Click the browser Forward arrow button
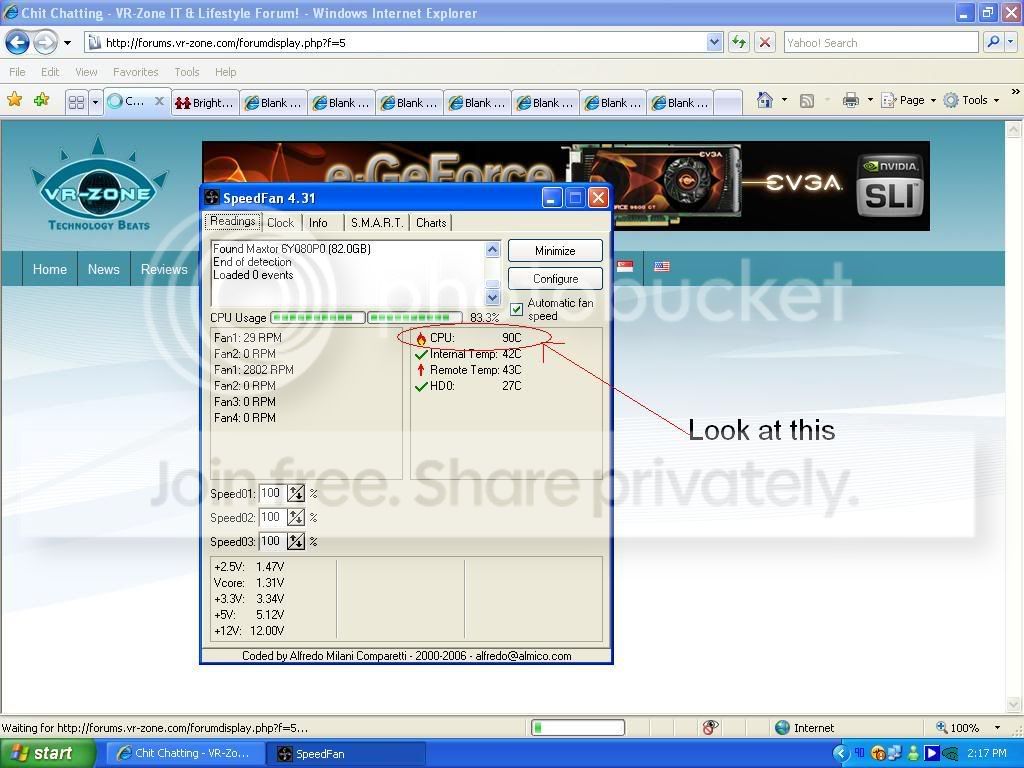The image size is (1024, 768). pos(45,43)
